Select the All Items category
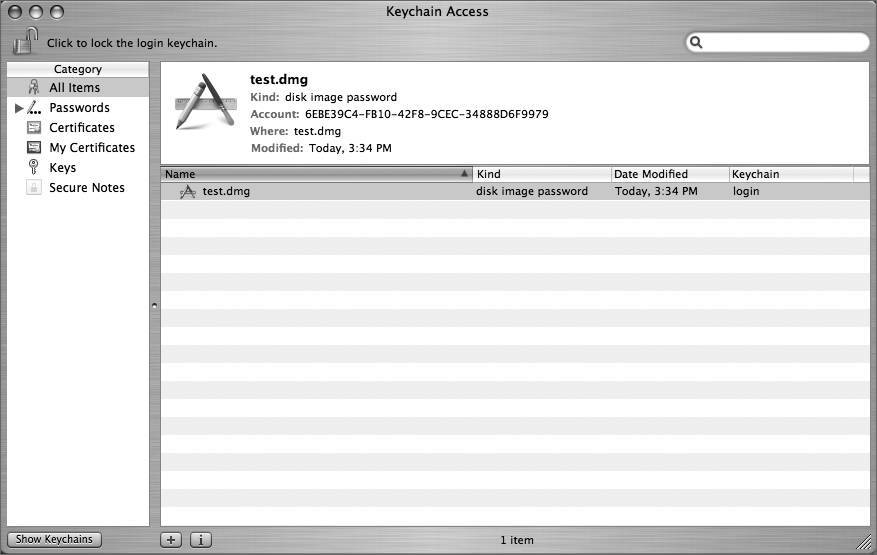877x555 pixels. pos(78,87)
